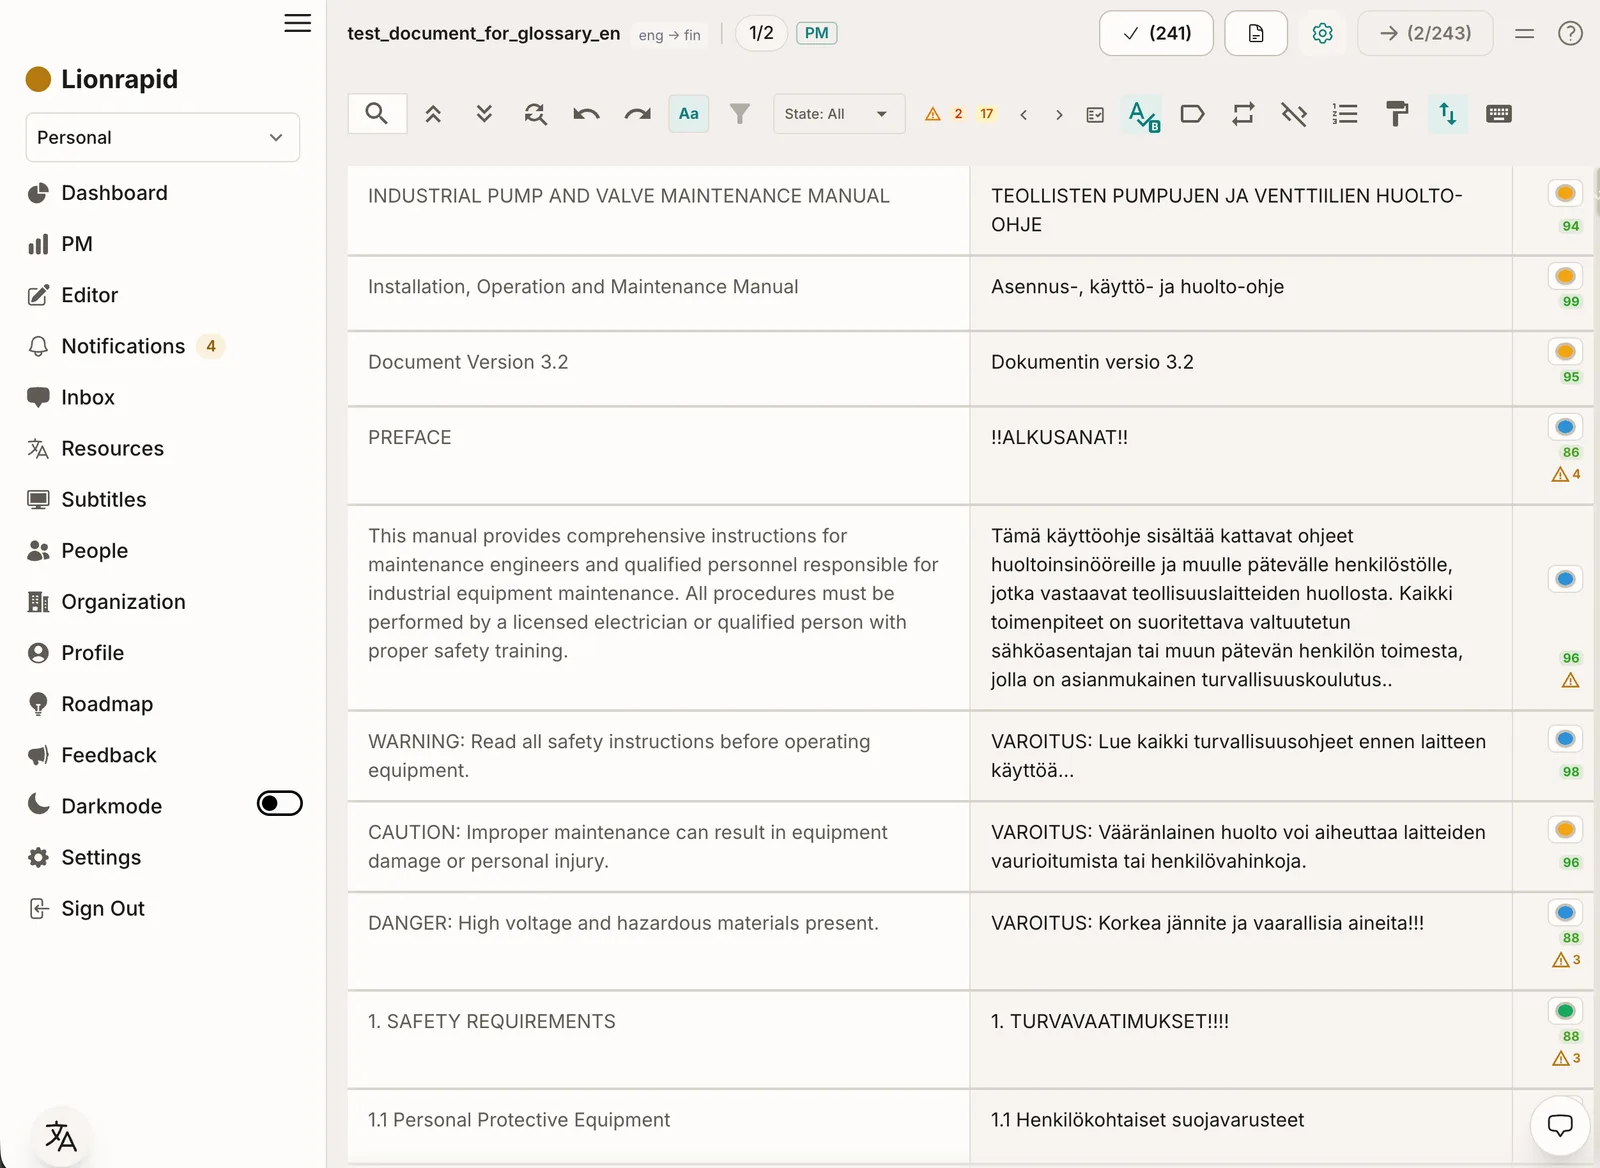Go to the Organization page
Viewport: 1600px width, 1168px height.
click(123, 601)
